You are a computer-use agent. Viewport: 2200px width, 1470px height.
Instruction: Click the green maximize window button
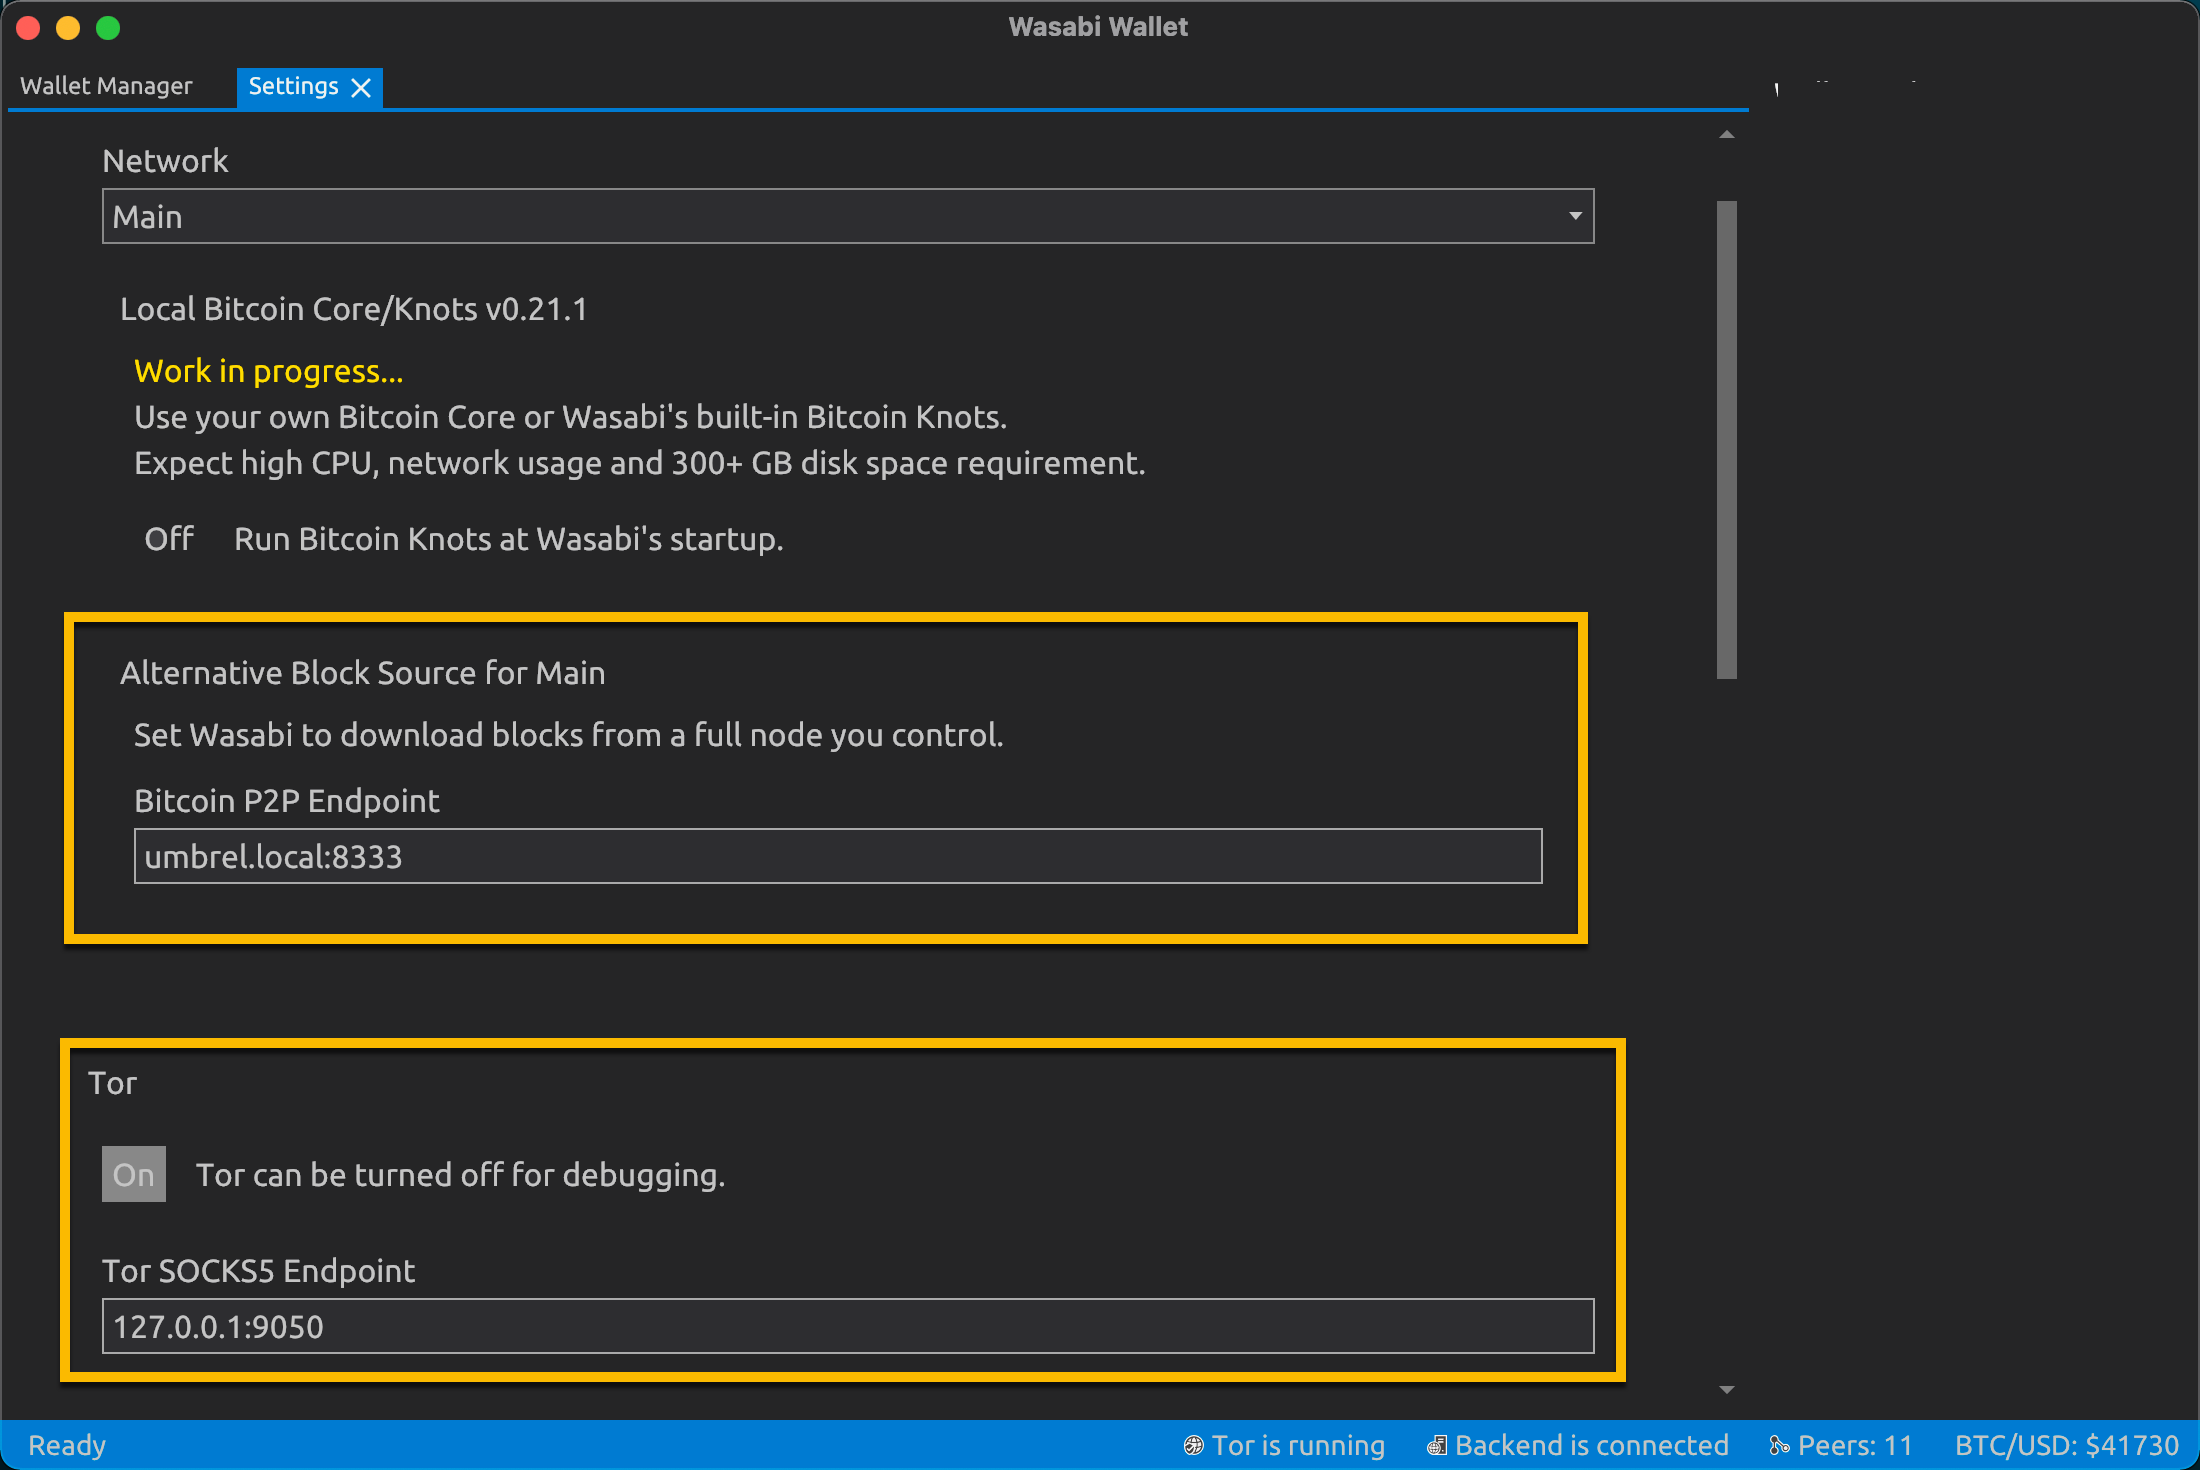108,28
